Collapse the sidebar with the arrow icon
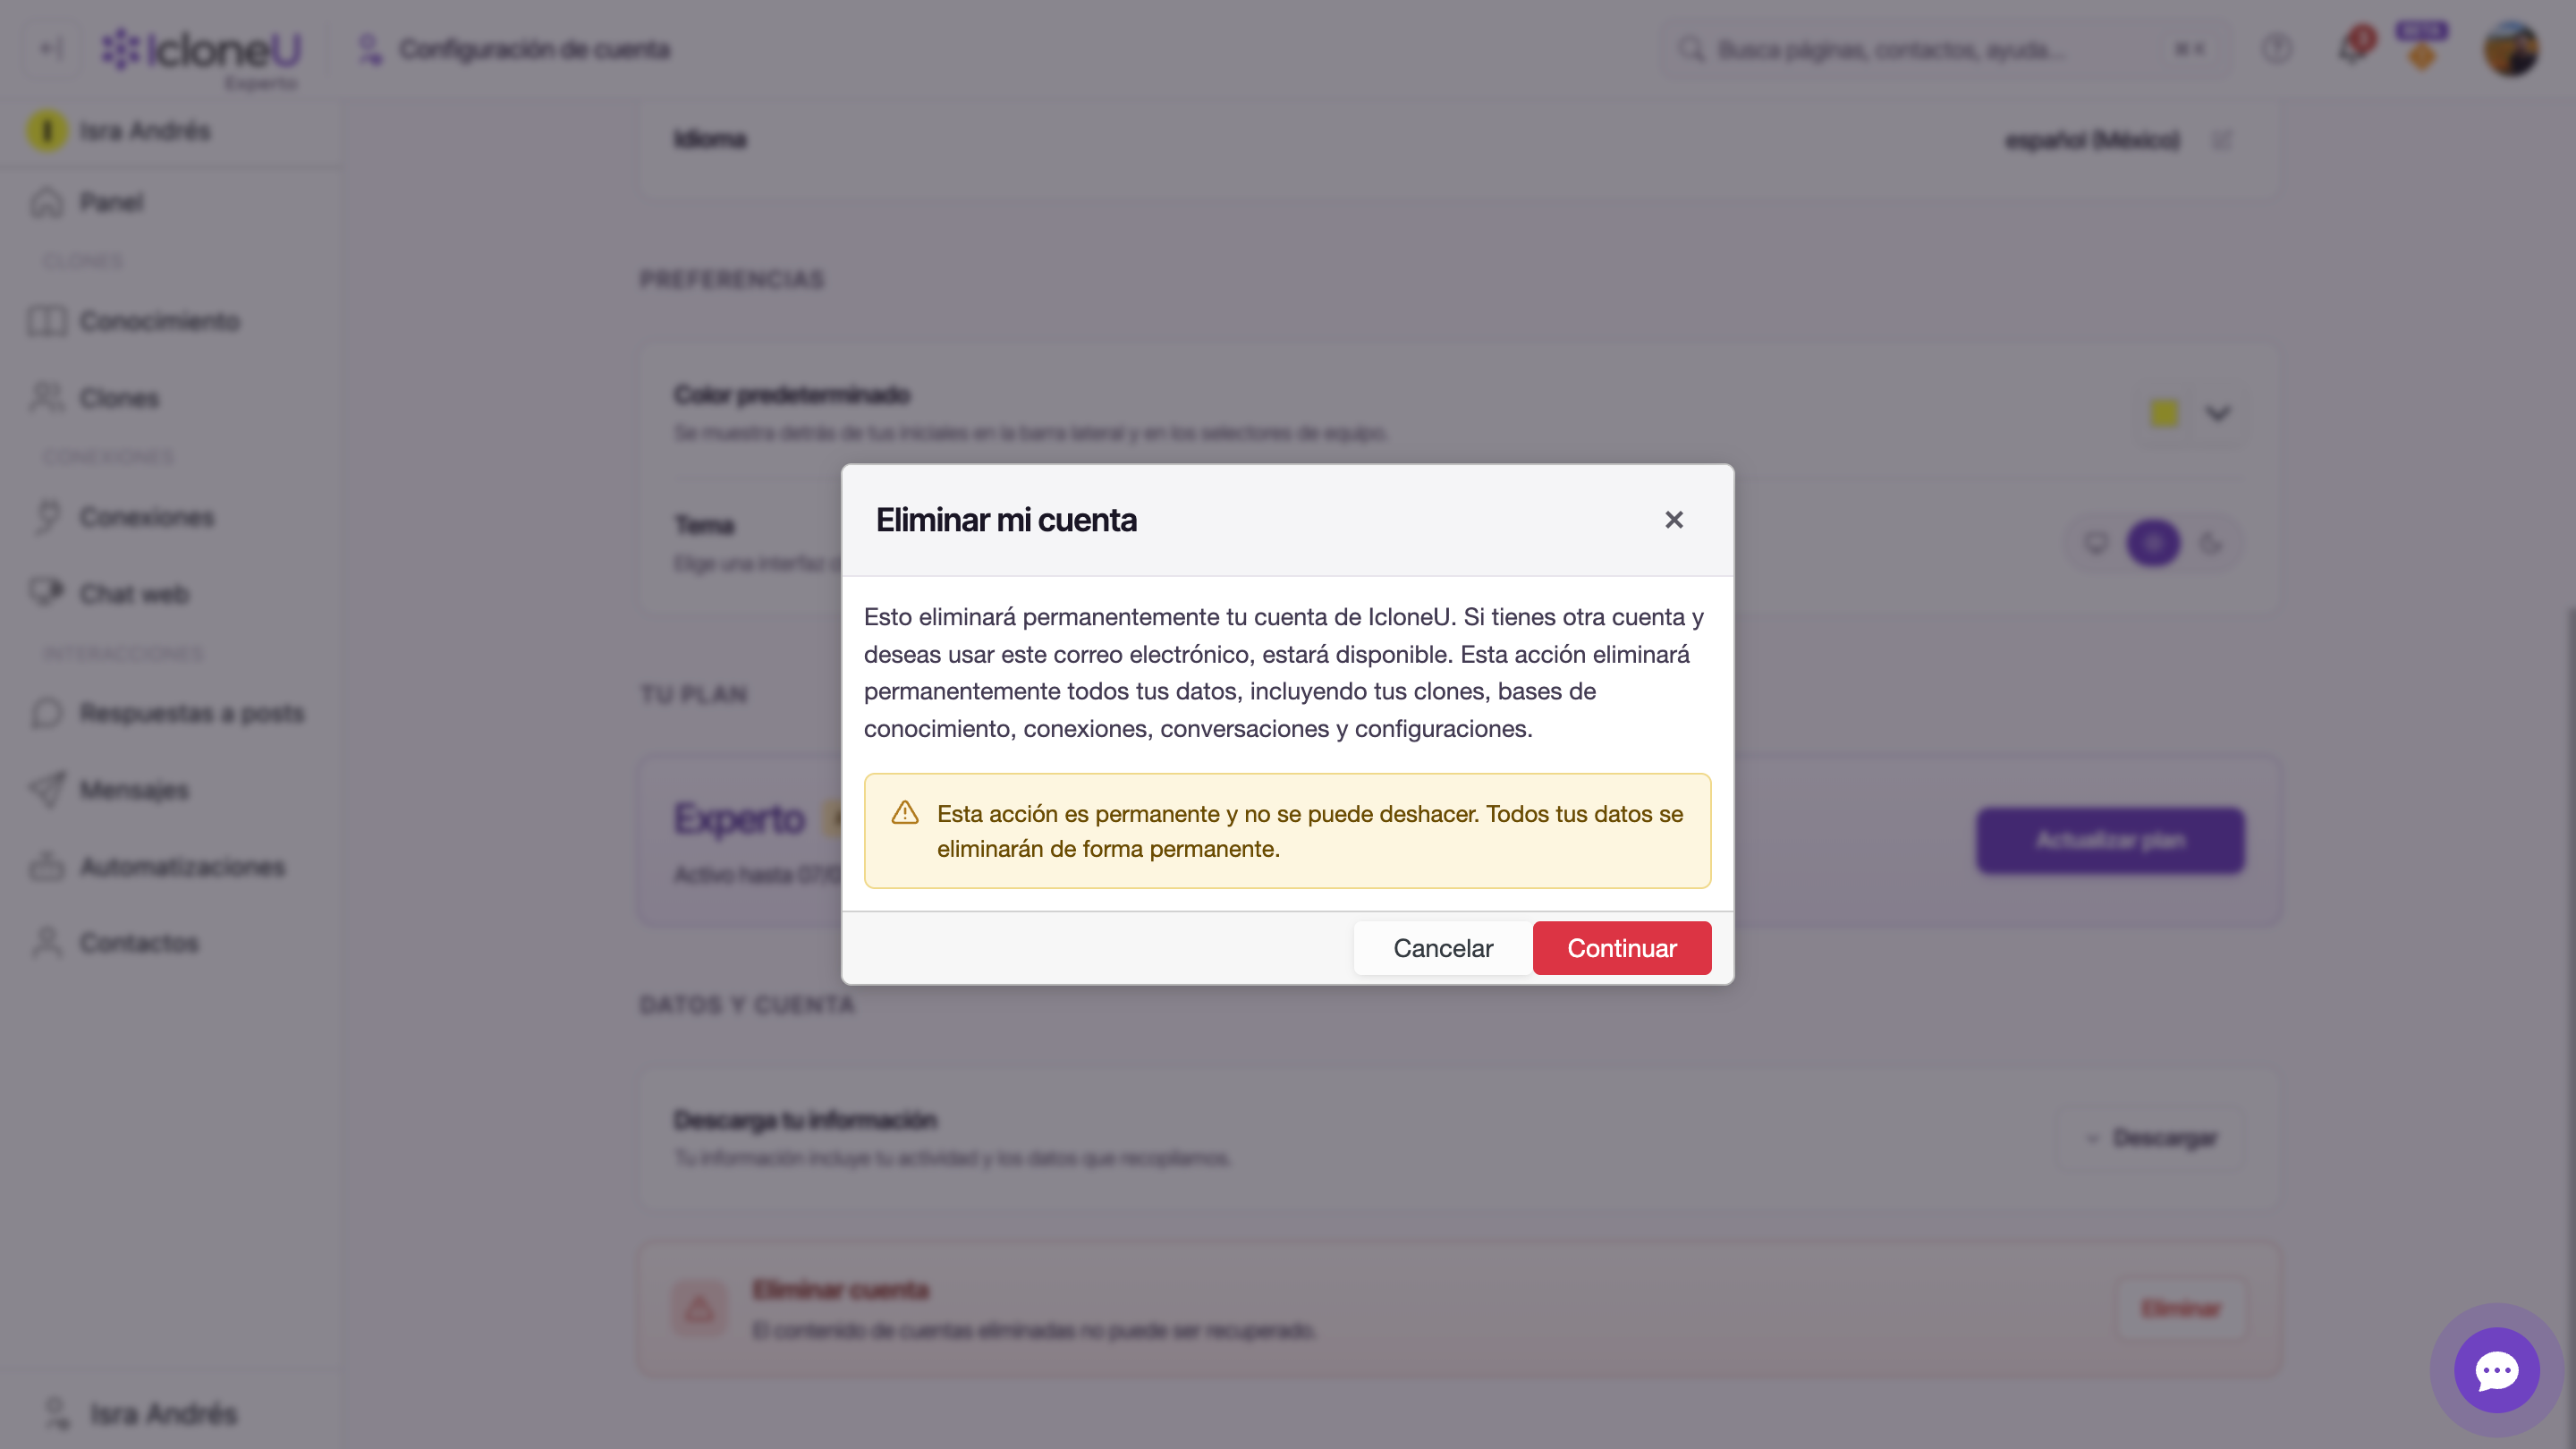 [51, 48]
